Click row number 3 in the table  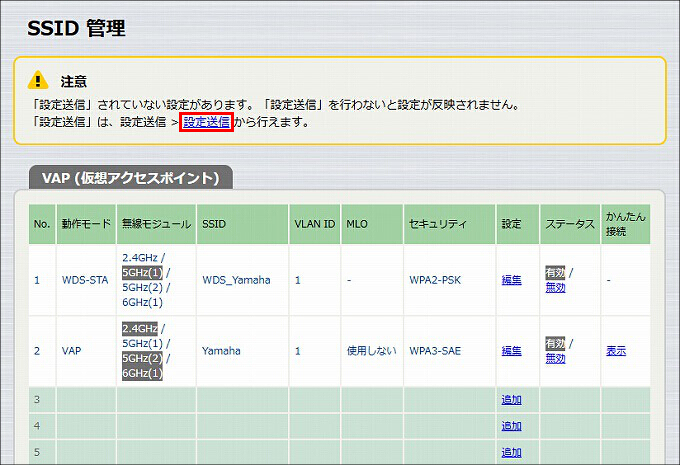click(37, 400)
